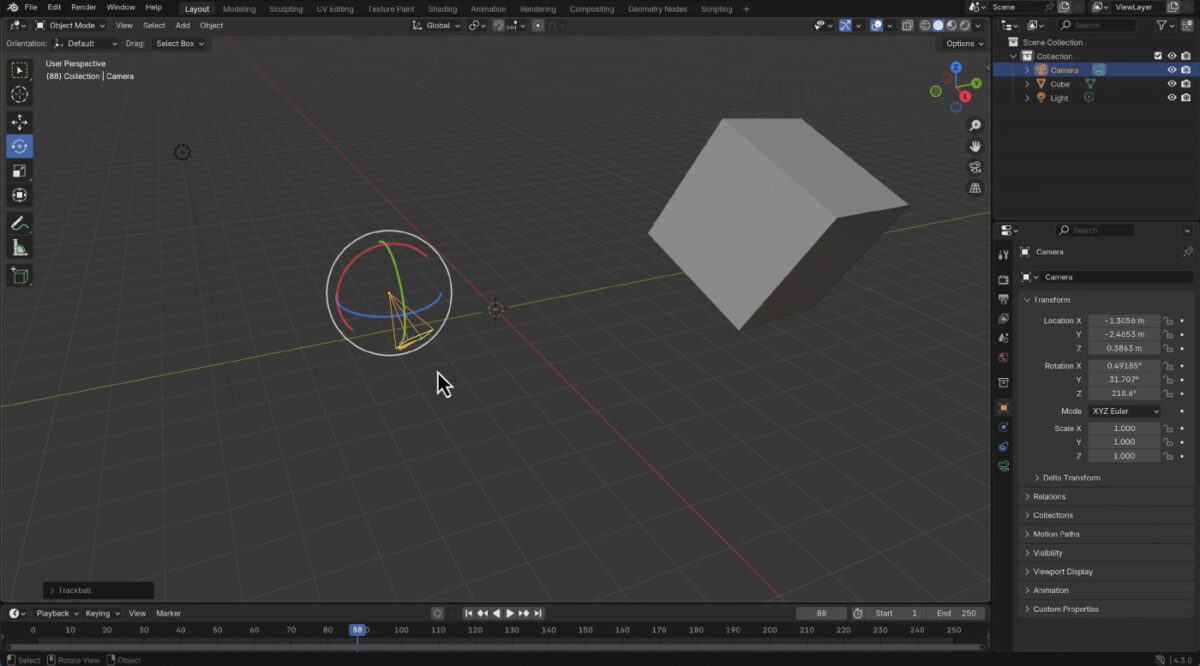1200x666 pixels.
Task: Open the Add menu in viewport header
Action: (182, 25)
